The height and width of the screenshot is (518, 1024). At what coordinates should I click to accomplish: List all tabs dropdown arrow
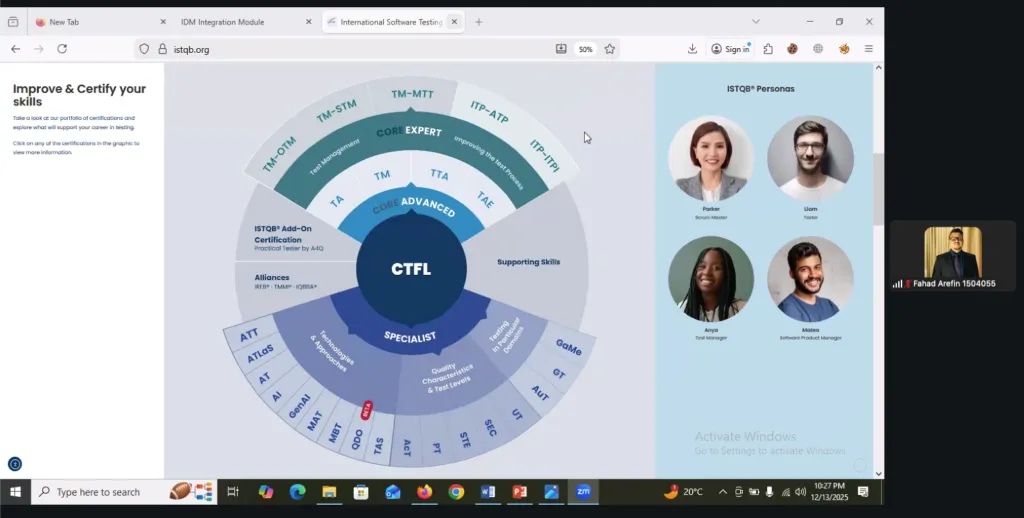pos(756,22)
